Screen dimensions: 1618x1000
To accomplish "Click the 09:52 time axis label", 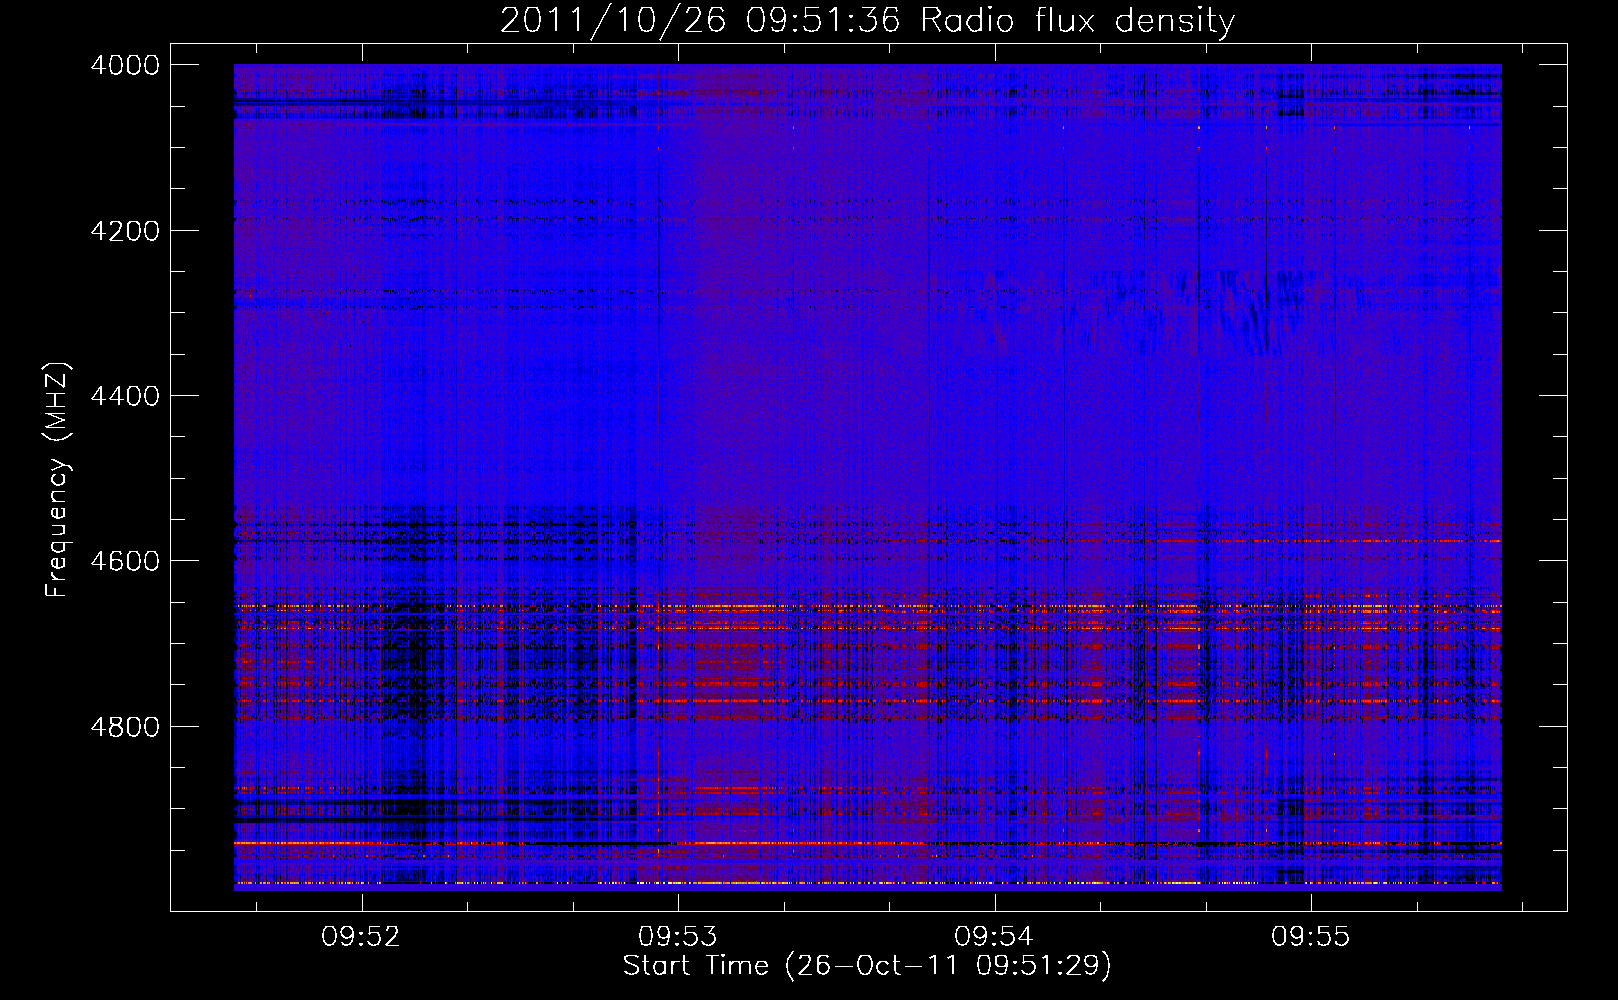I will pos(361,936).
